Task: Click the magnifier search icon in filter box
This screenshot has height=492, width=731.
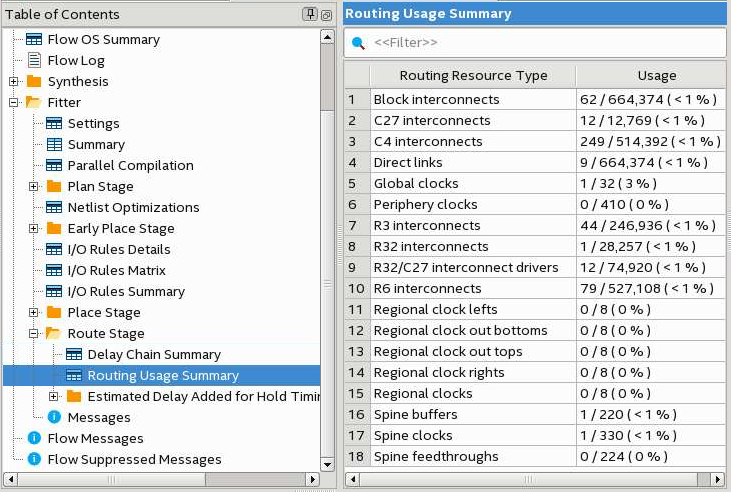Action: (358, 43)
